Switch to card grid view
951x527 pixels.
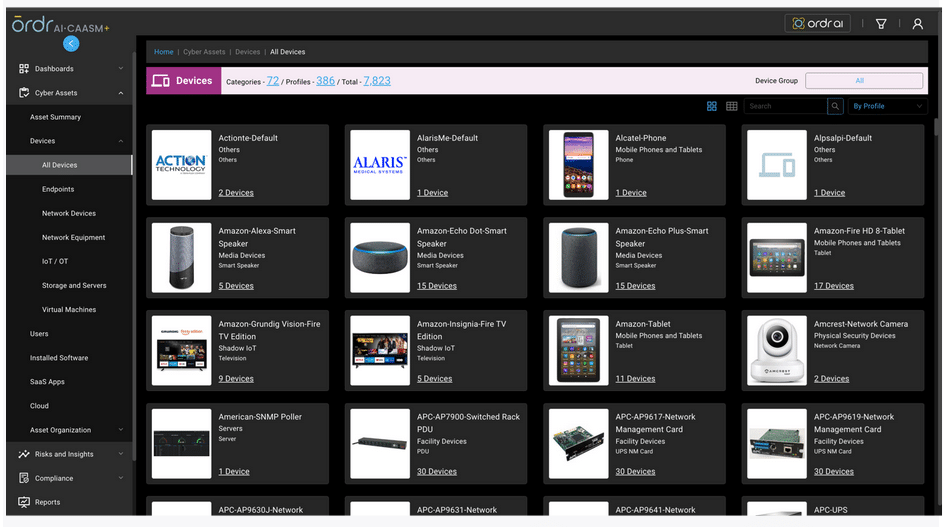(x=711, y=106)
